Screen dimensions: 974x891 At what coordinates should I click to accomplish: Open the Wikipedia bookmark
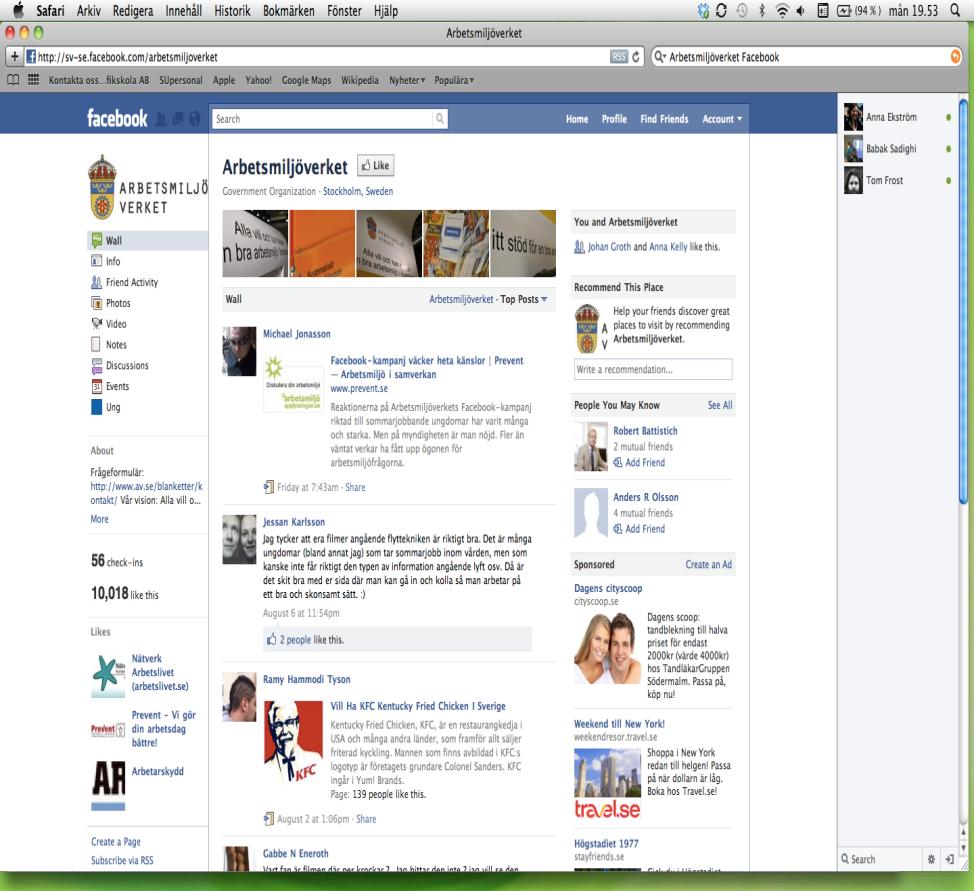tap(360, 80)
